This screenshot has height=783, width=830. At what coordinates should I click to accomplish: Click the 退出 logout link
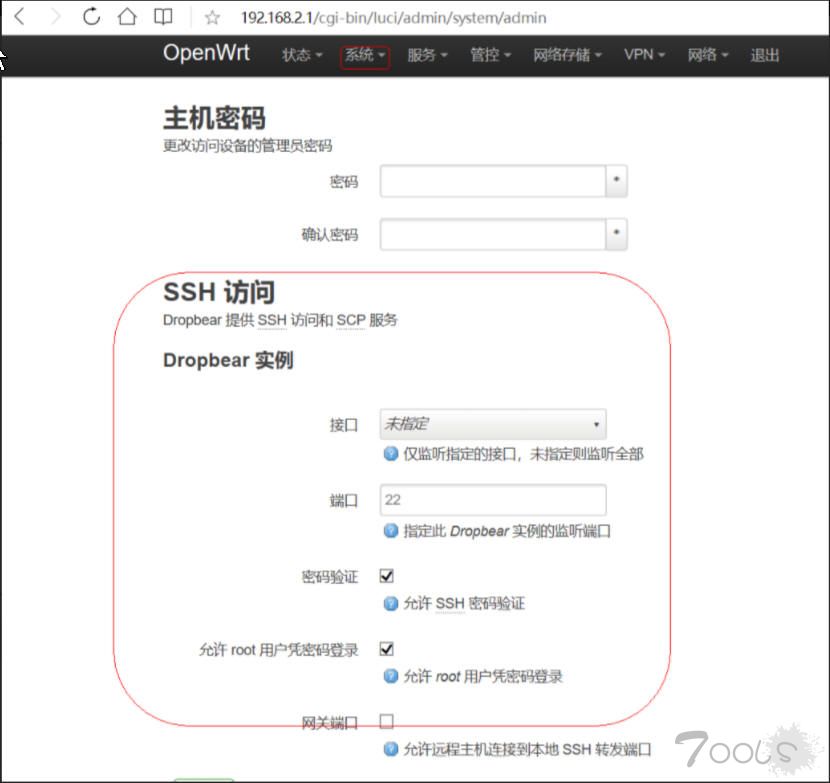click(x=764, y=55)
